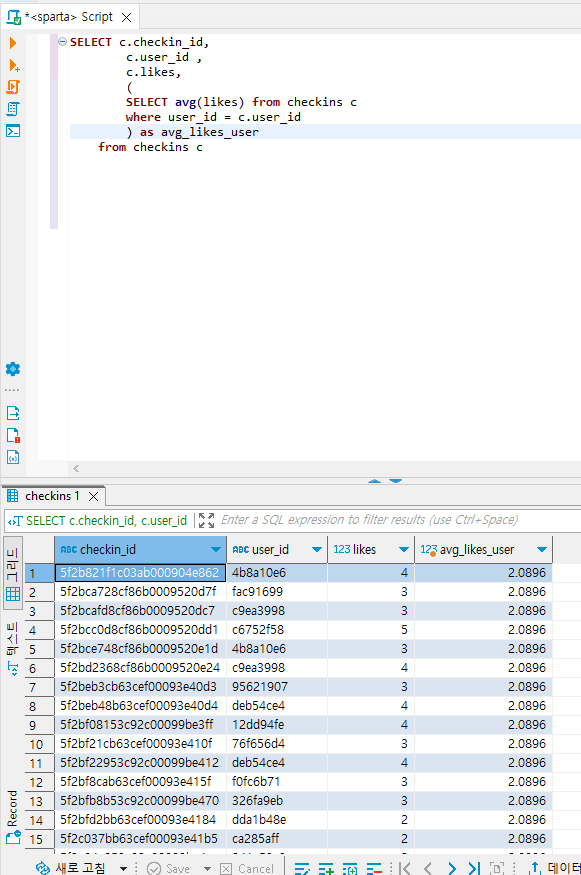The image size is (581, 875).
Task: Go to the previous row of the results
Action: [428, 868]
